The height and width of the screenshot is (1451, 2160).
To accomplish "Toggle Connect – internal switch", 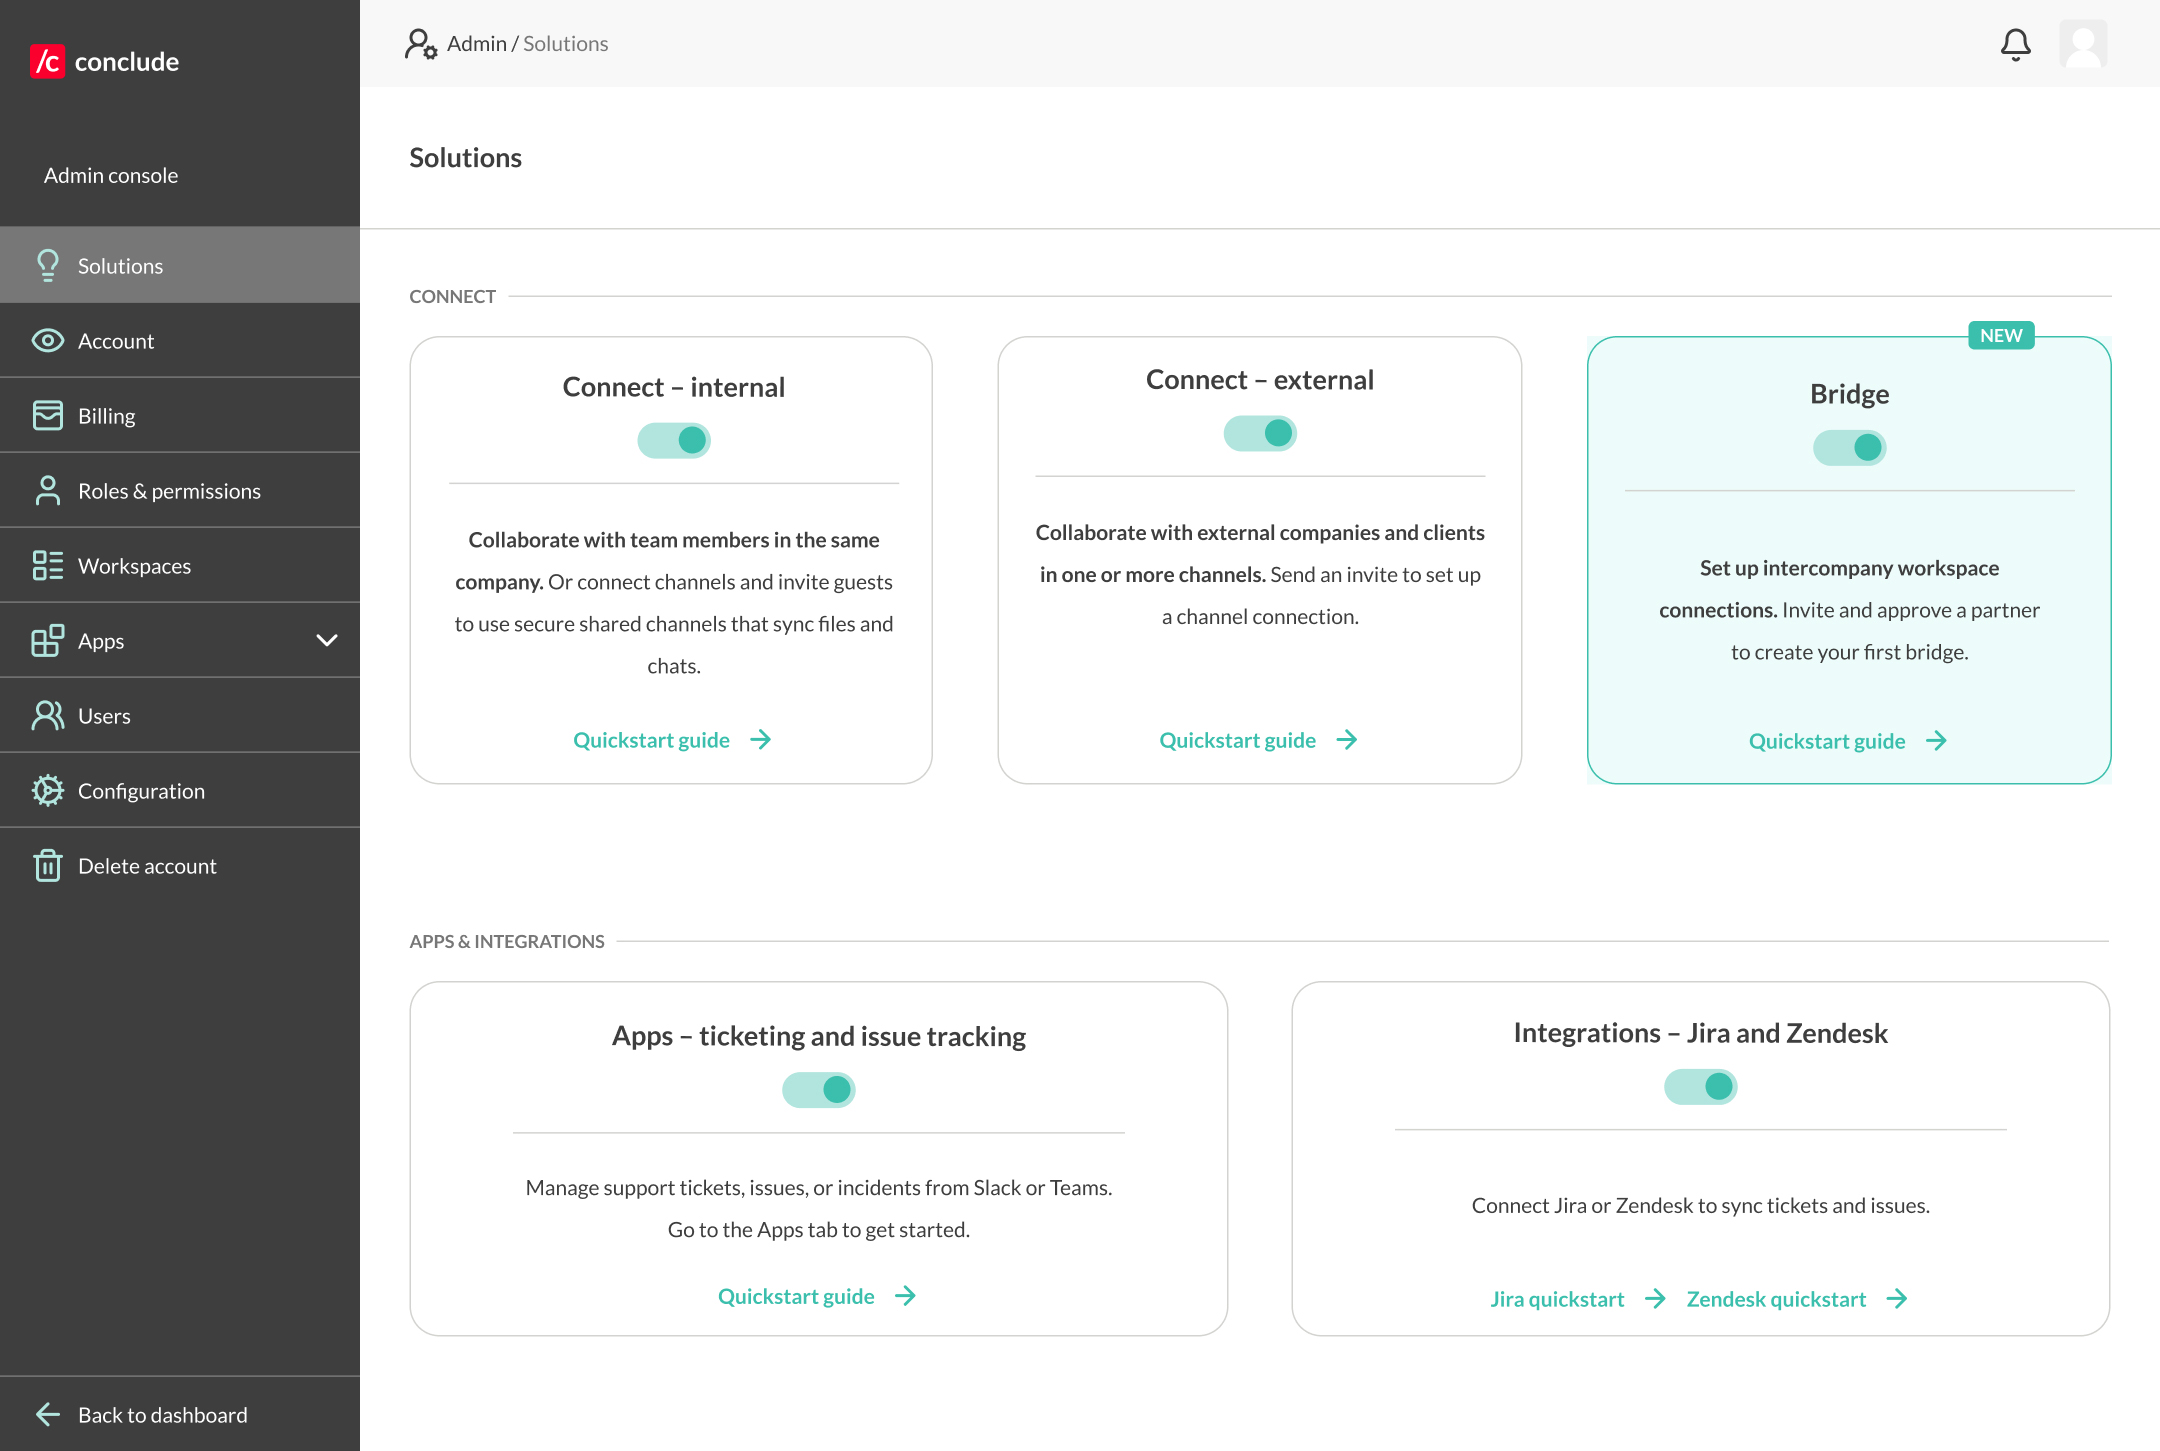I will tap(674, 440).
